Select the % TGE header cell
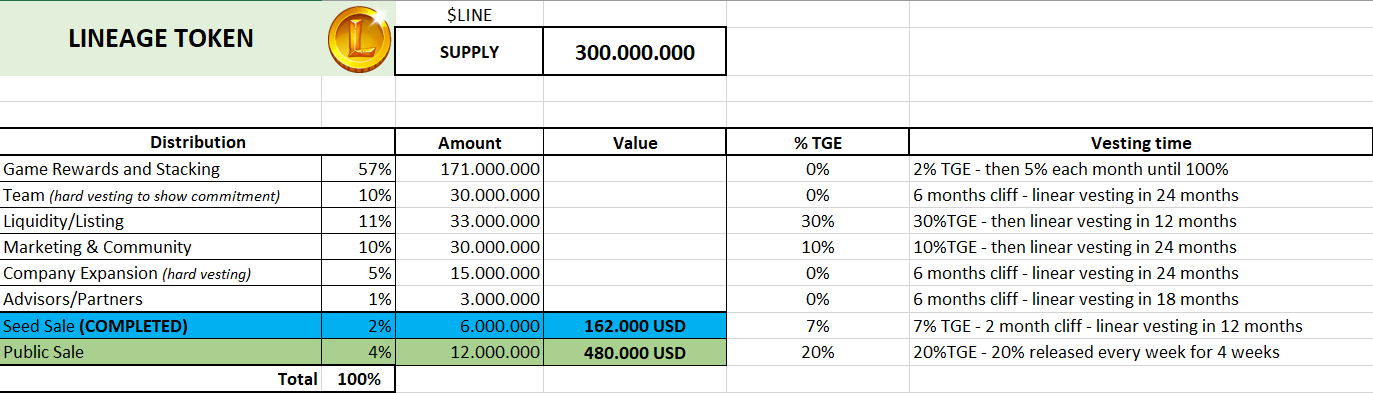Screen dimensions: 1373x393 (x=818, y=143)
